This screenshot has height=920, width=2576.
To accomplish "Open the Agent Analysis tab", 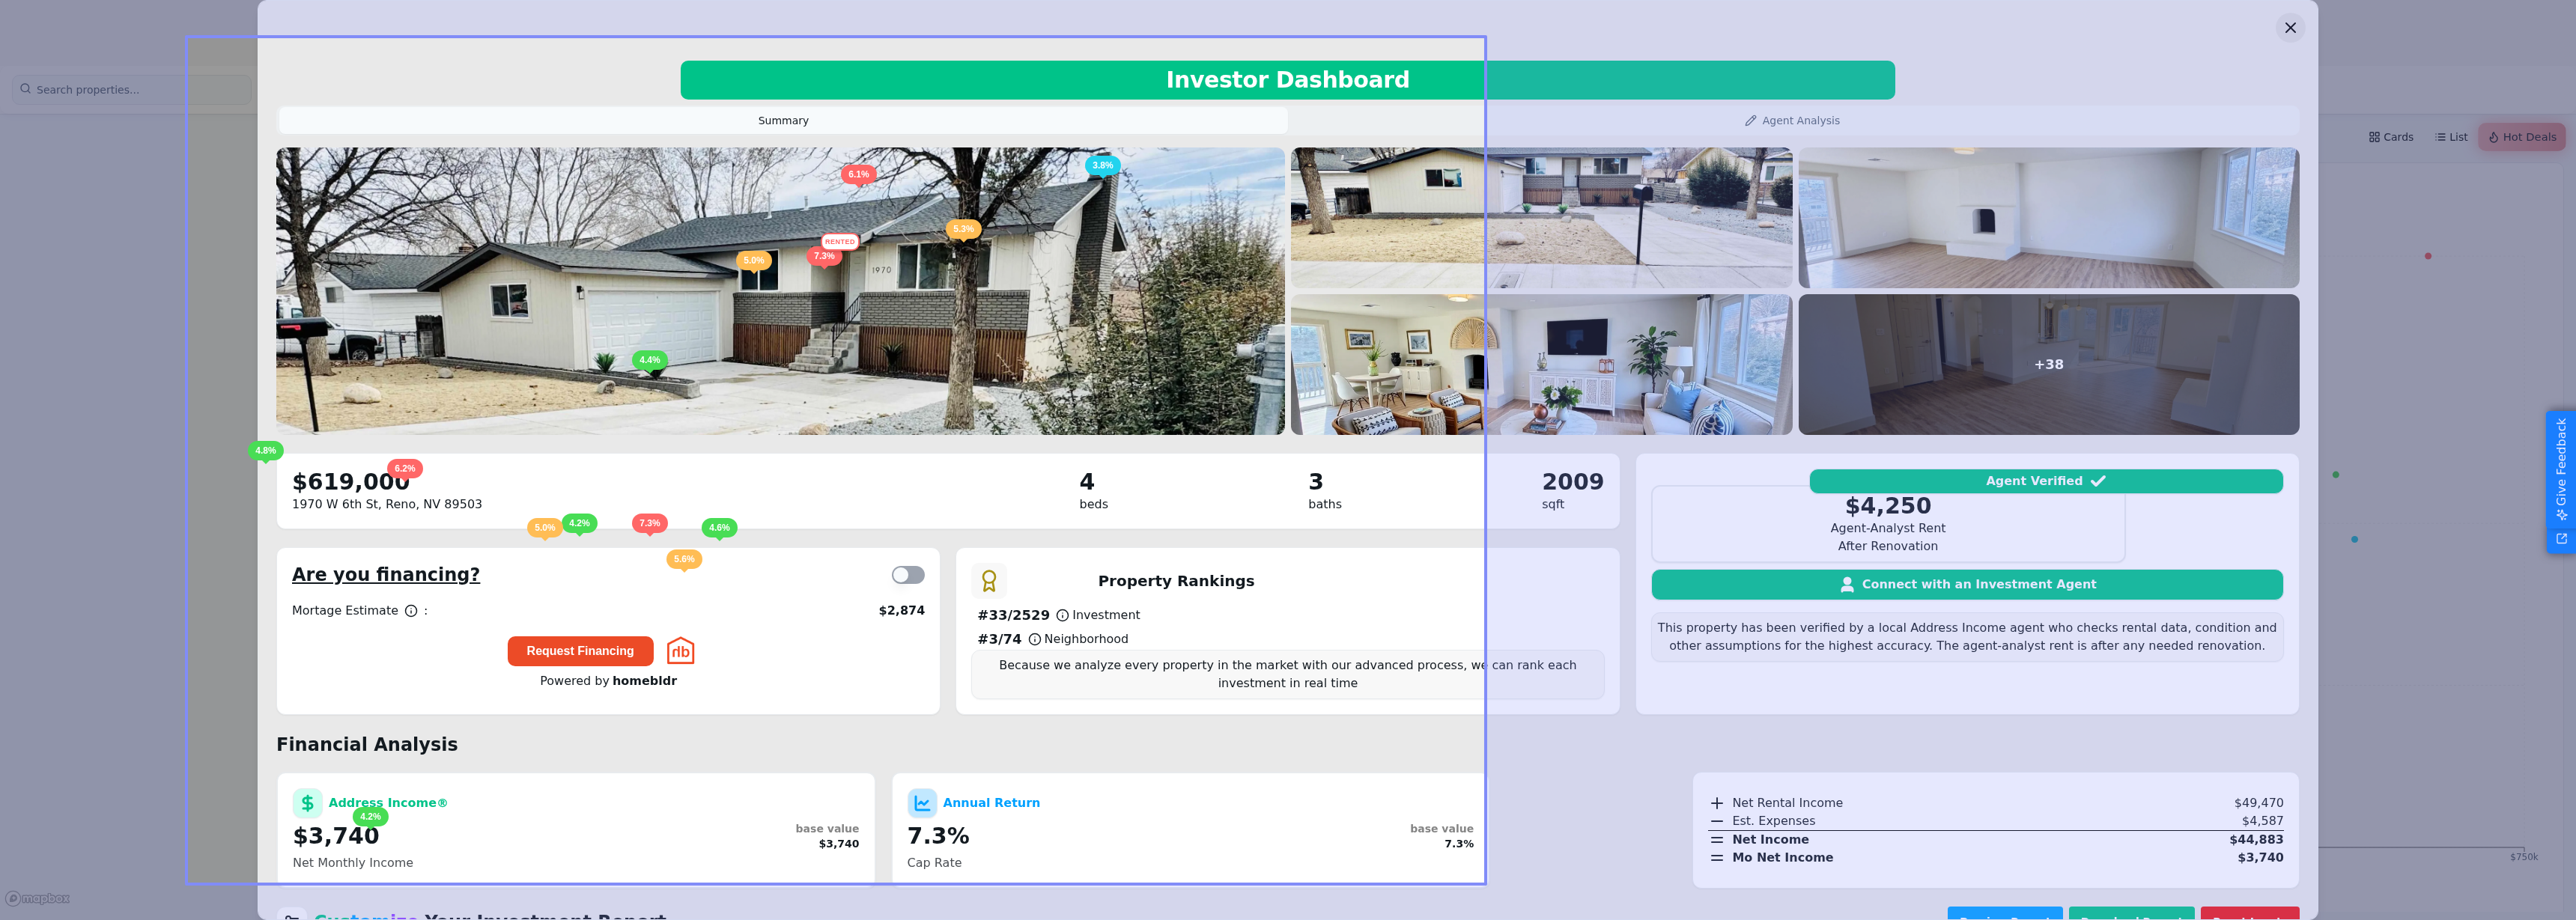I will click(1792, 121).
